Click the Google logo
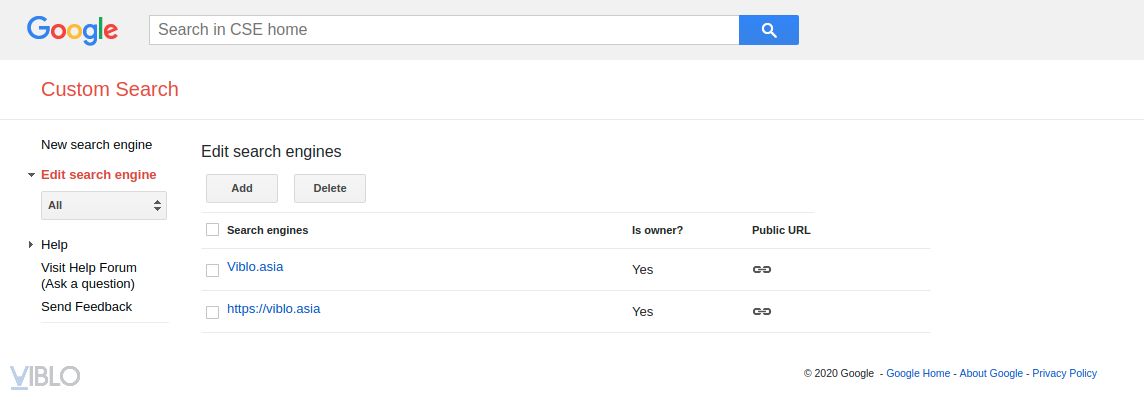The height and width of the screenshot is (400, 1144). coord(72,30)
